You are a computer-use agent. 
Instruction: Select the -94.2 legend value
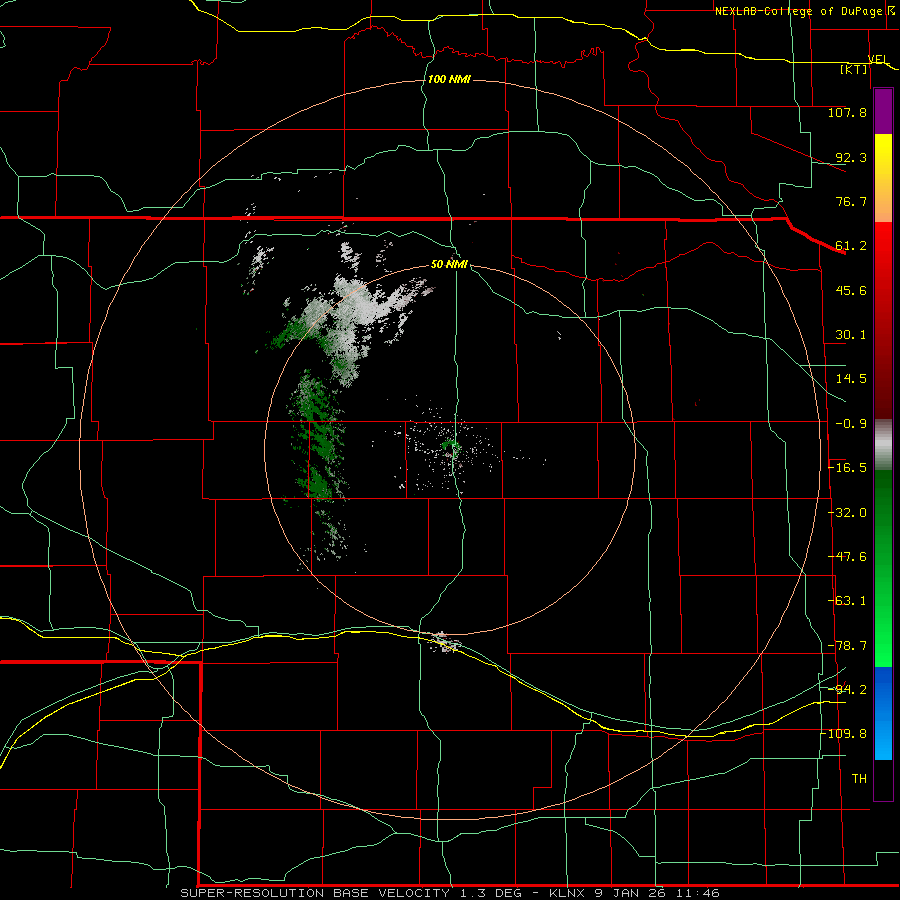click(847, 689)
